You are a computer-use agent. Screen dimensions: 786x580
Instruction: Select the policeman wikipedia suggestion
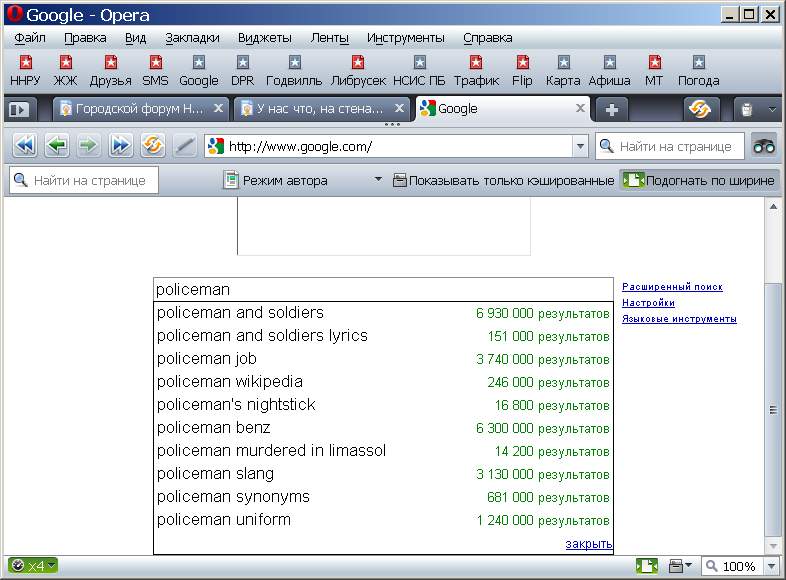click(x=230, y=382)
